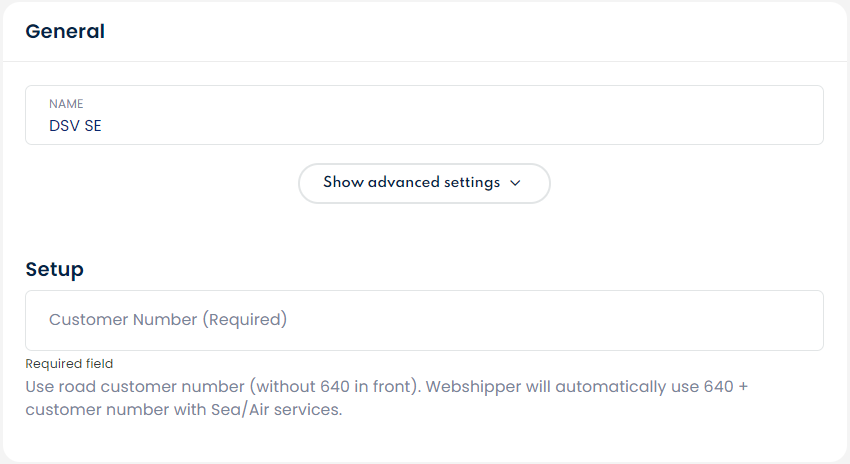Click the Show advanced settings button text
850x464 pixels.
click(x=411, y=182)
